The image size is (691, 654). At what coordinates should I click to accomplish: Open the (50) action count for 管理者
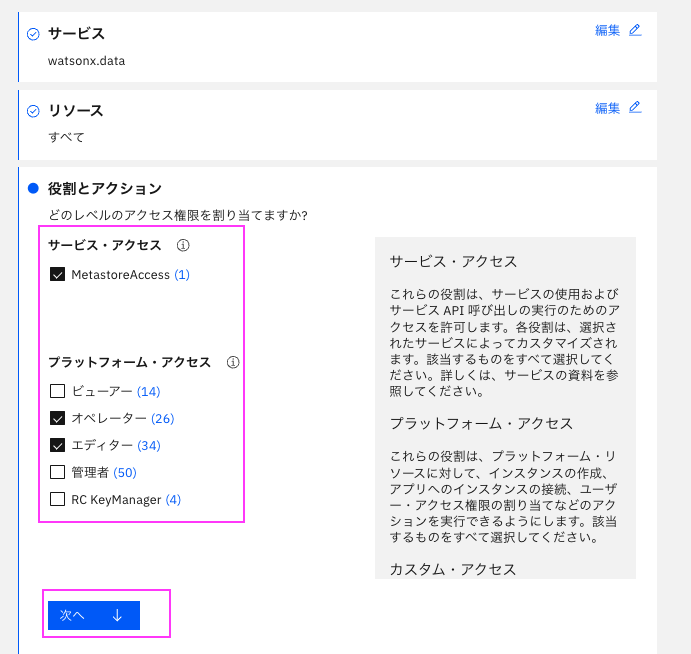[x=125, y=472]
